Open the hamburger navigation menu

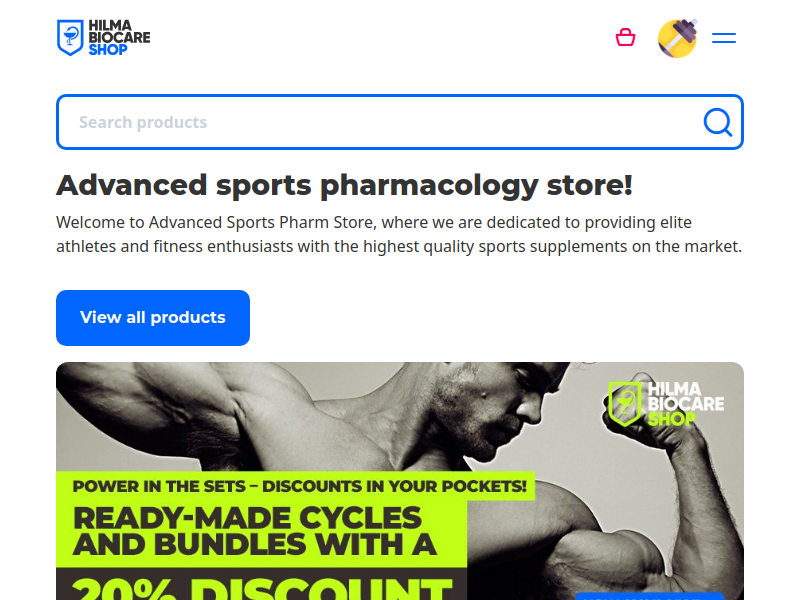tap(723, 38)
